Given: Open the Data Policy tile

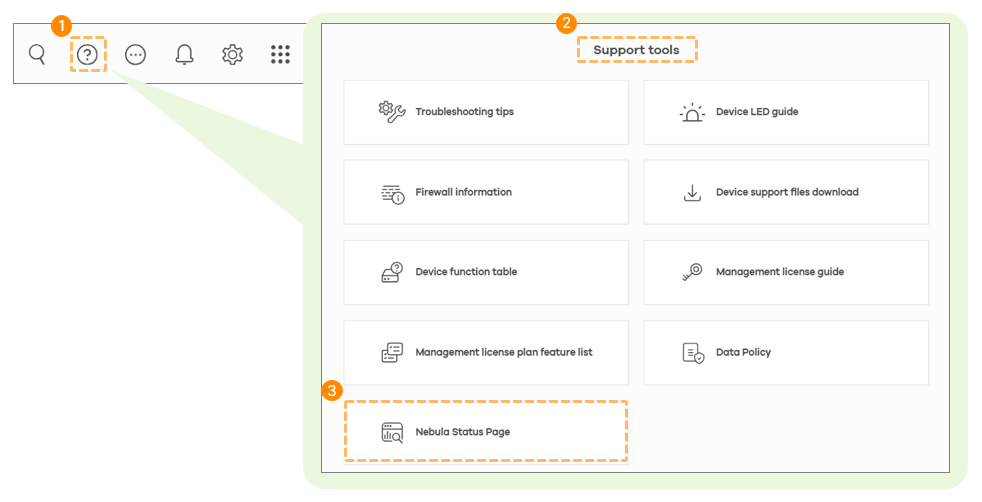Looking at the screenshot, I should [786, 352].
